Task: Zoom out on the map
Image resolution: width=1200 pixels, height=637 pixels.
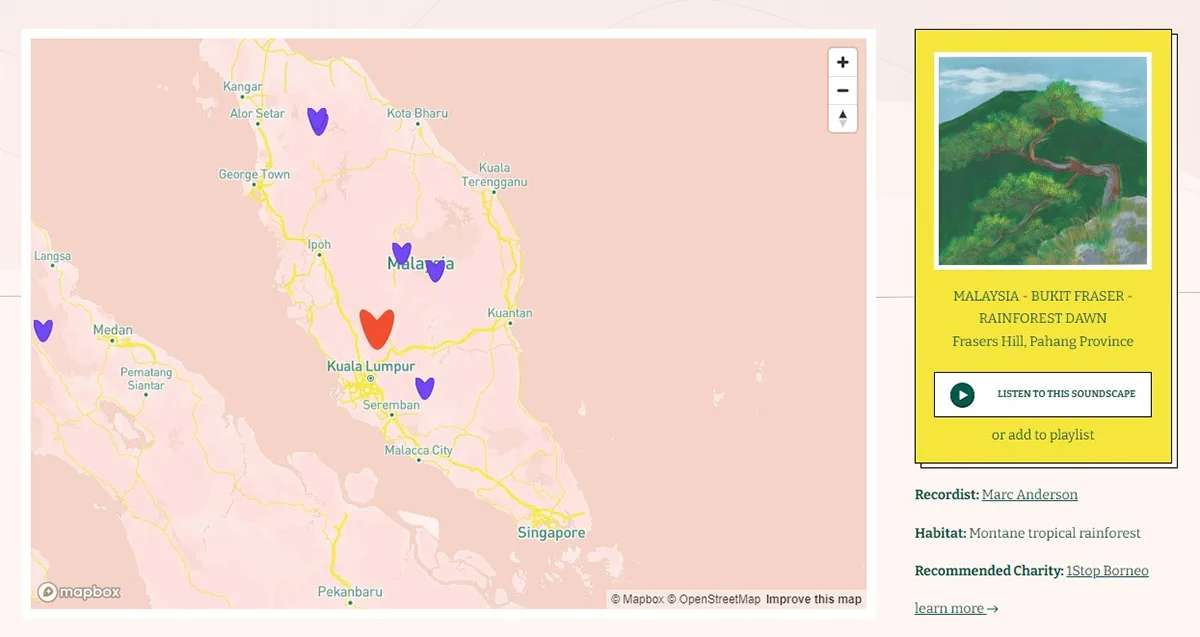Action: coord(843,90)
